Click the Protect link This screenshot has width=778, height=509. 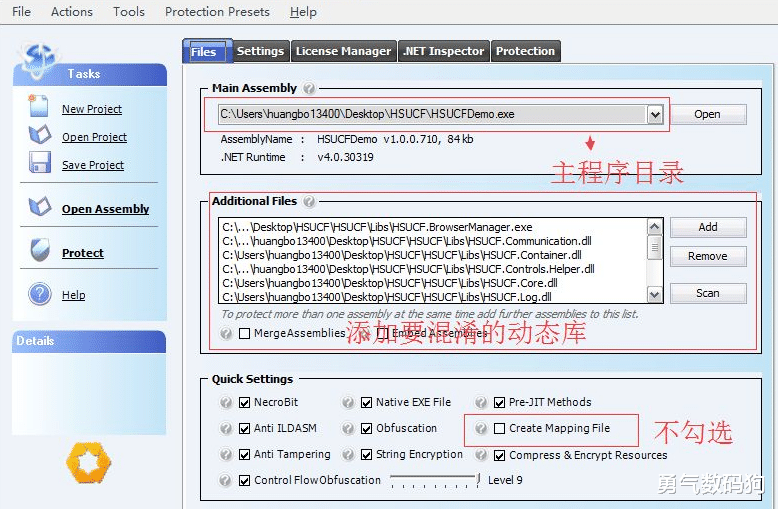83,253
